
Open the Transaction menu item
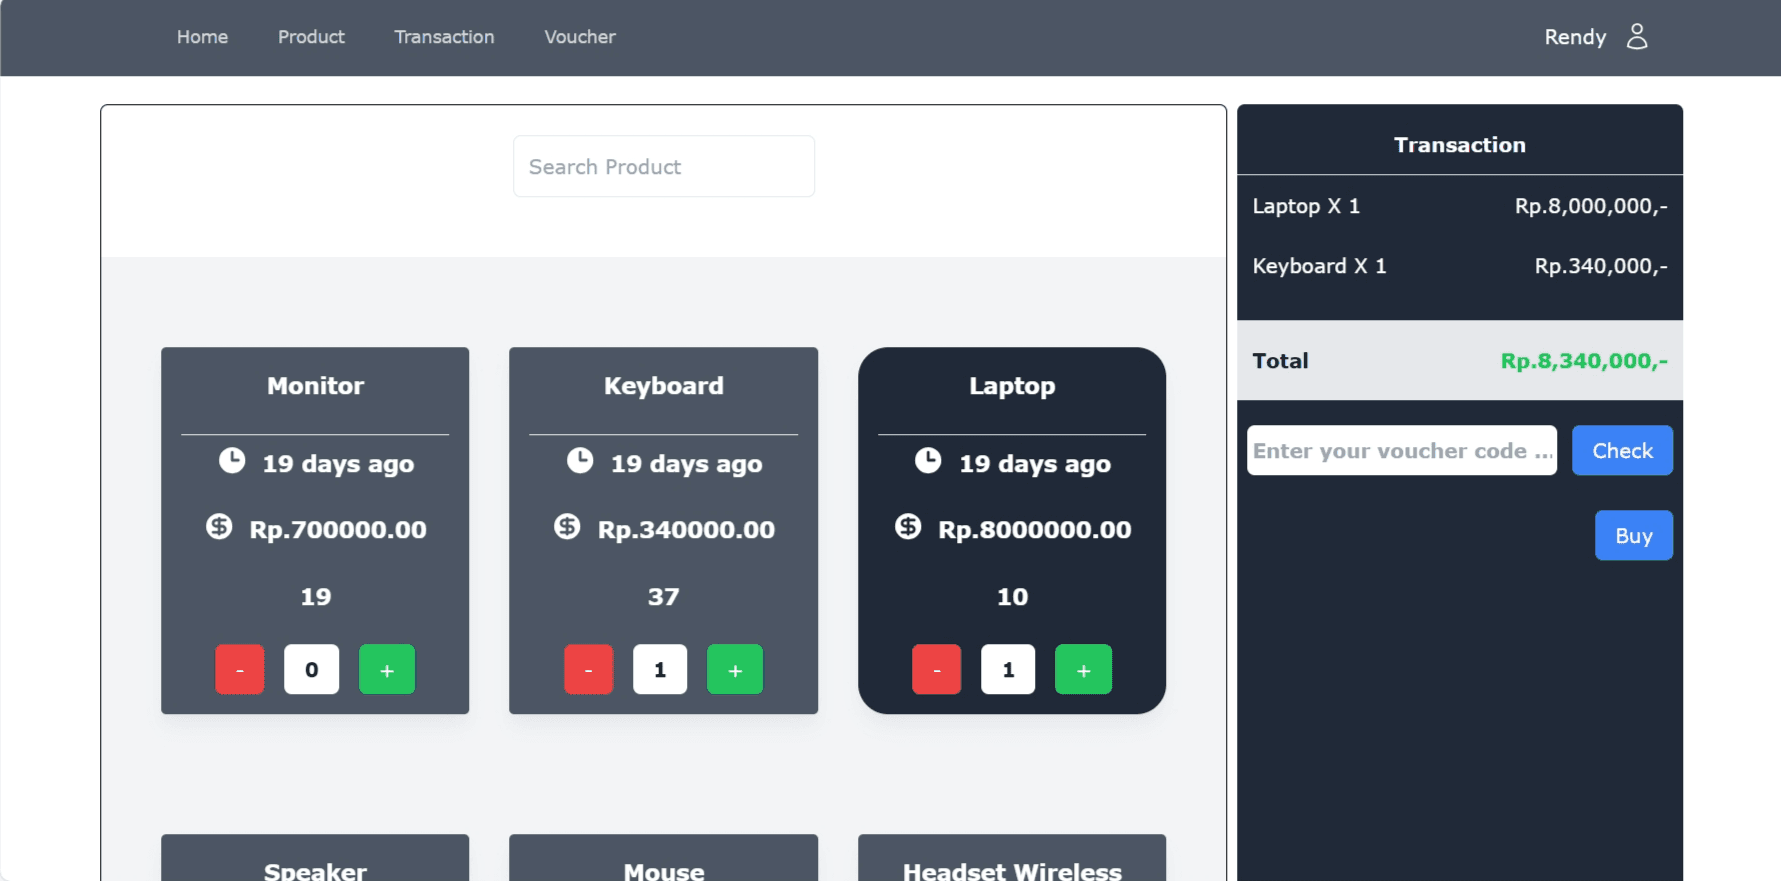point(444,37)
